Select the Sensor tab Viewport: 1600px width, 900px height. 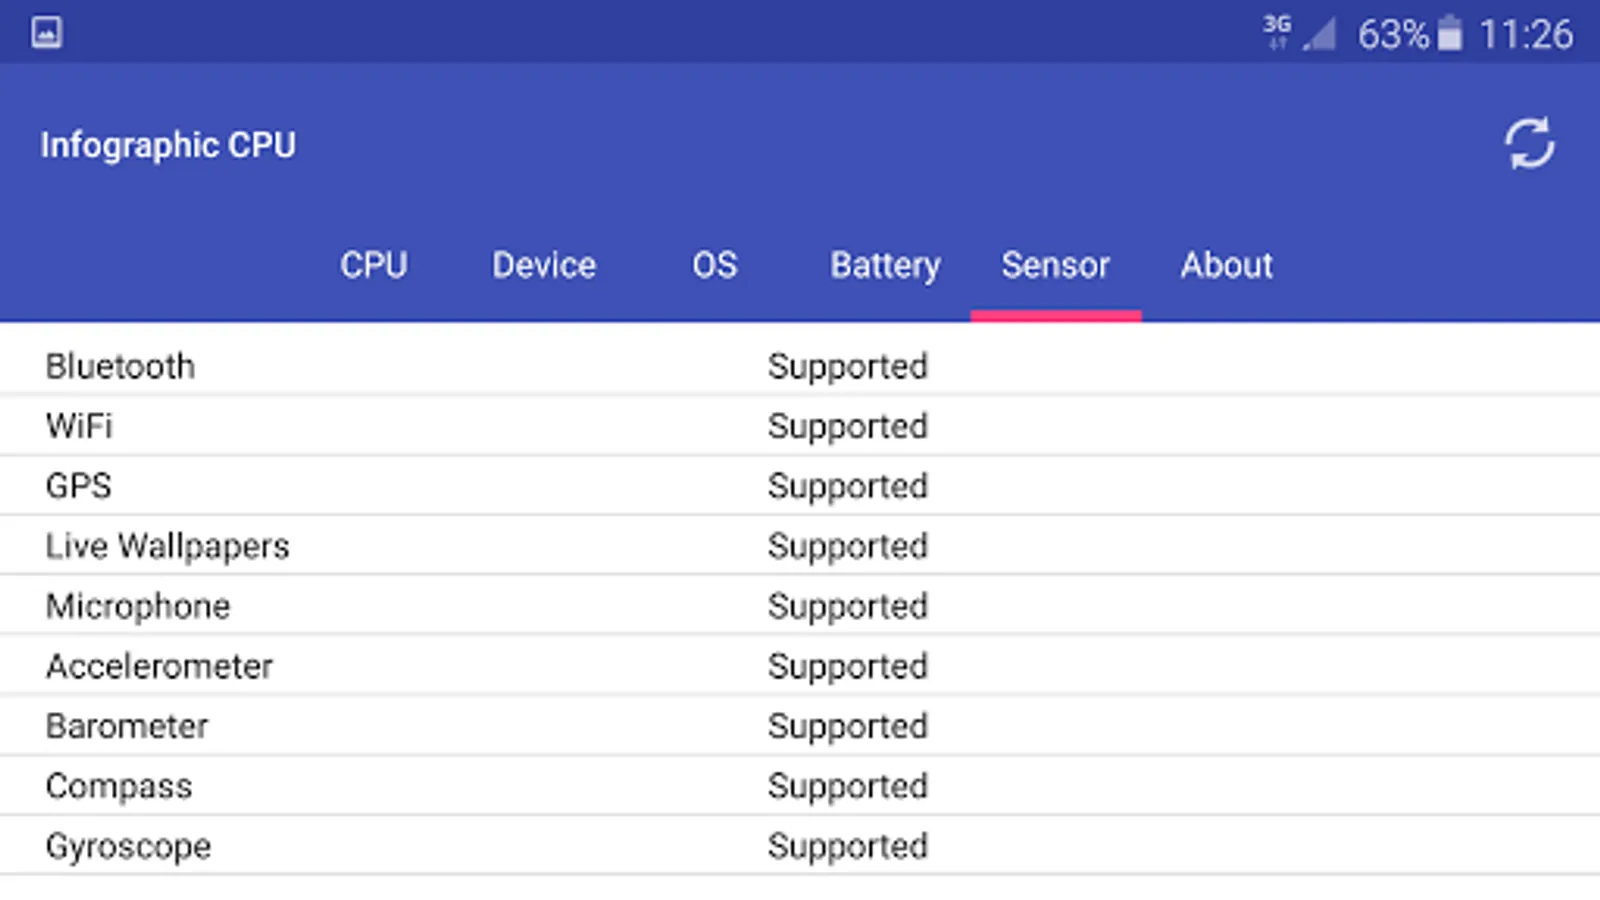[x=1055, y=265]
